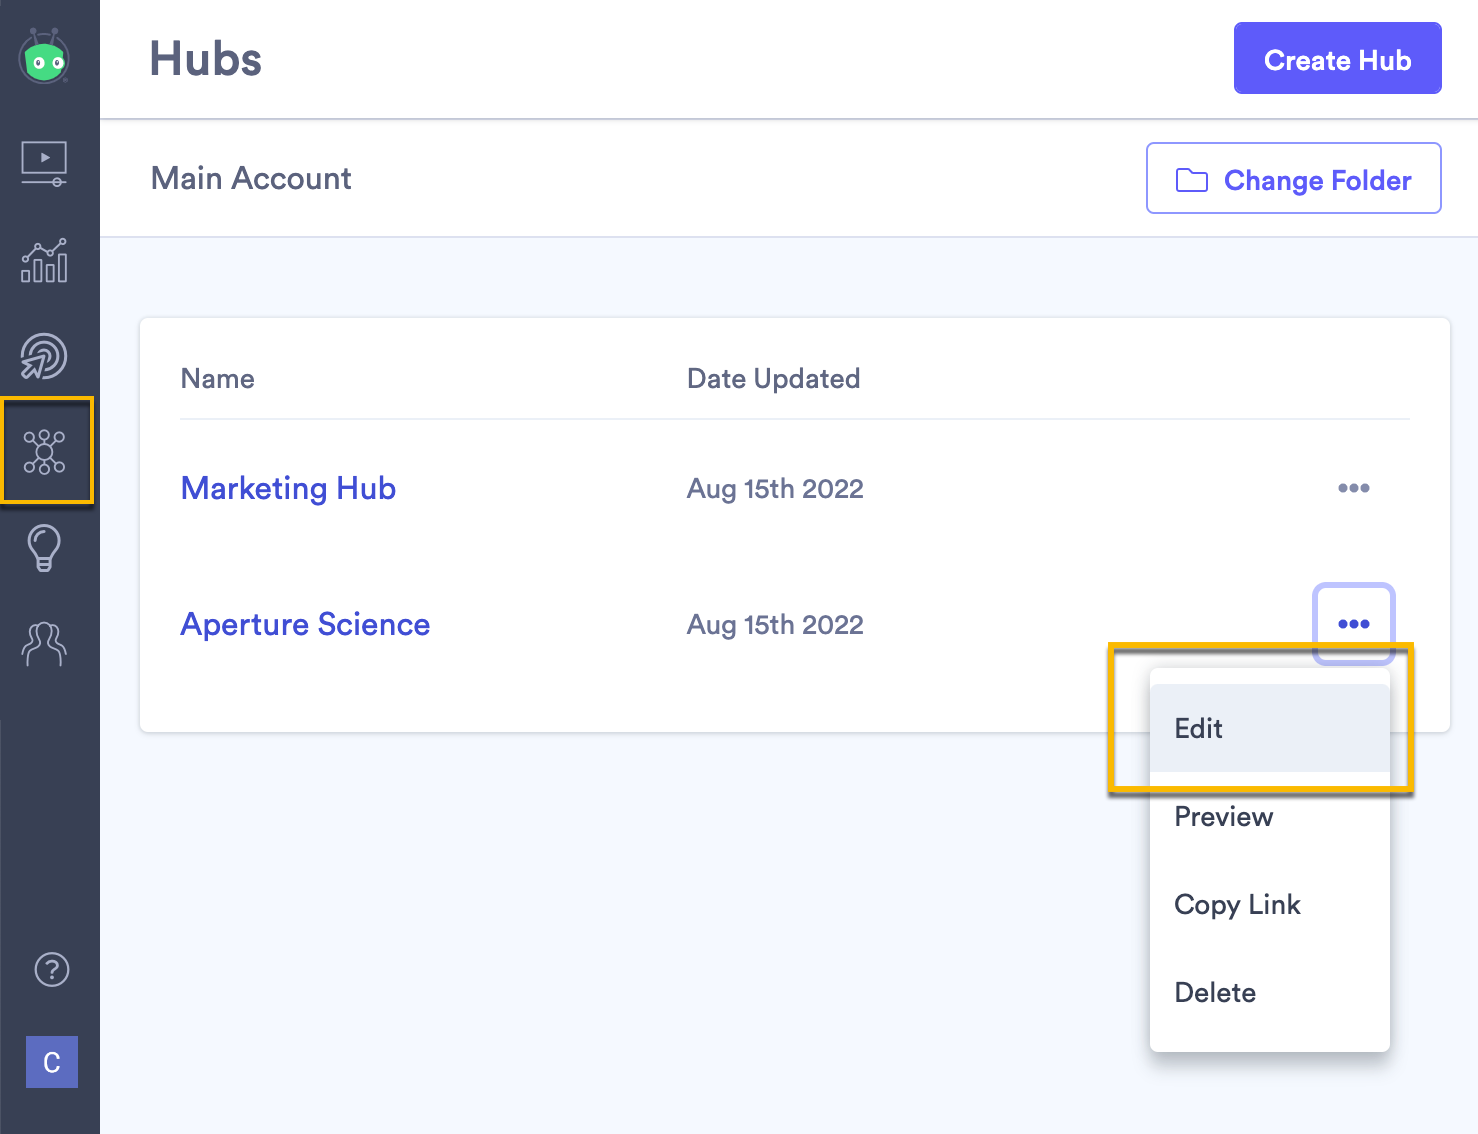Click Aperture Science's Aug 15th 2022 date

click(775, 624)
